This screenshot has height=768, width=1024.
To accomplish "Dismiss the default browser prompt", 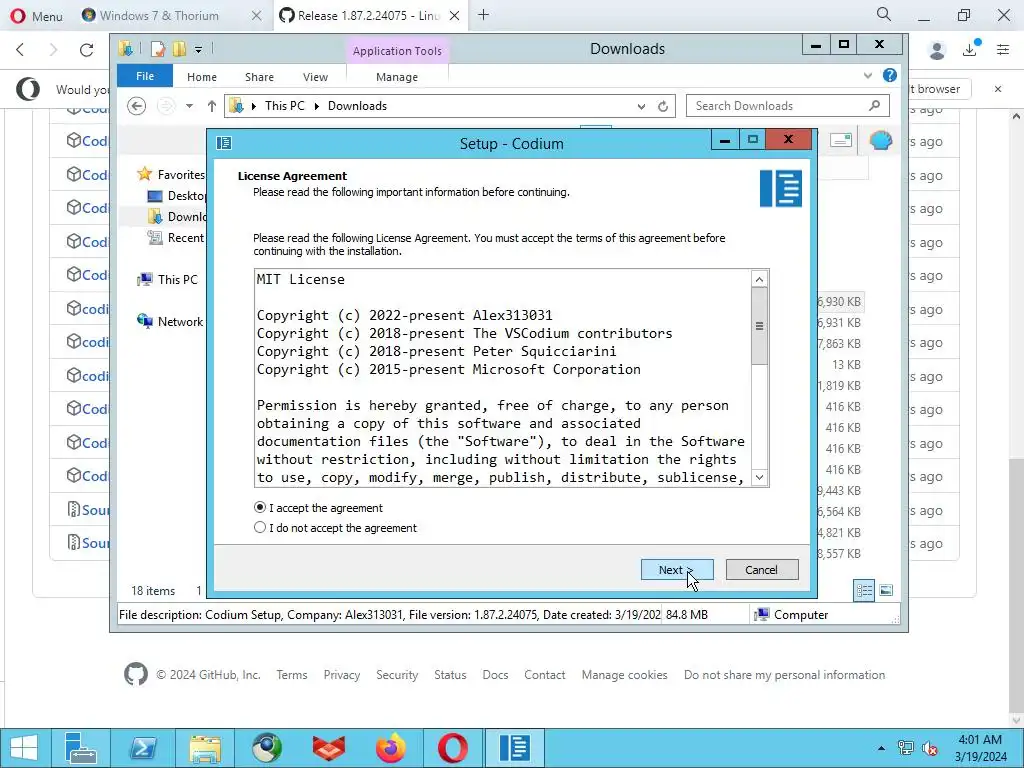I will [997, 89].
